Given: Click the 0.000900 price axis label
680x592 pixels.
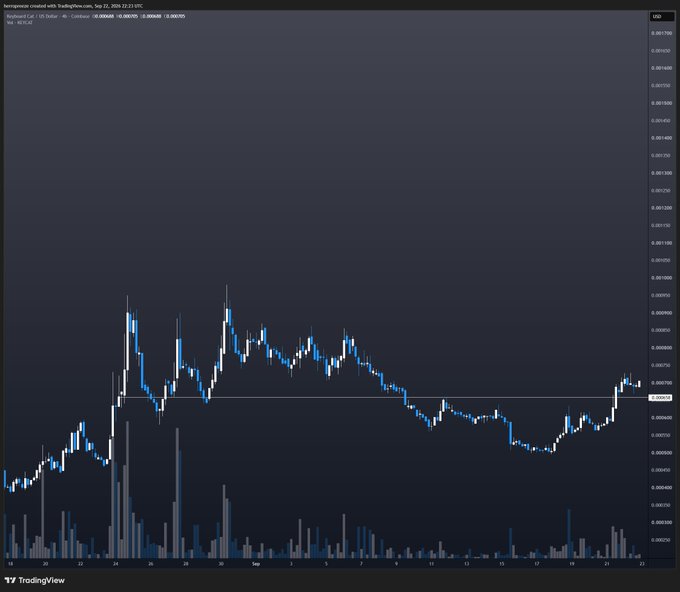Looking at the screenshot, I should tap(661, 313).
